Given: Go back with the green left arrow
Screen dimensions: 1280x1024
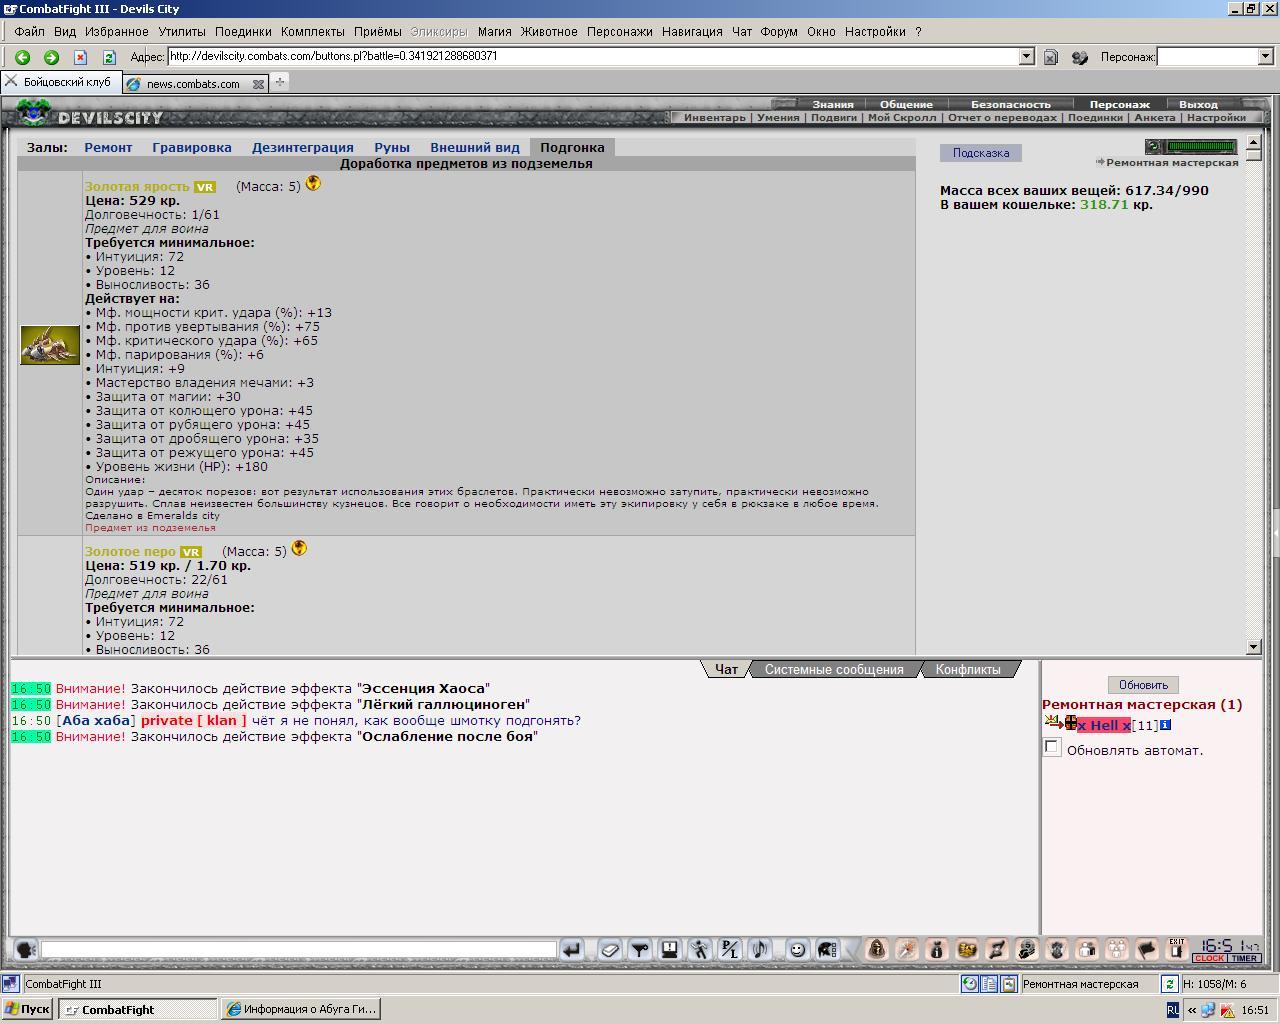Looking at the screenshot, I should pos(22,57).
